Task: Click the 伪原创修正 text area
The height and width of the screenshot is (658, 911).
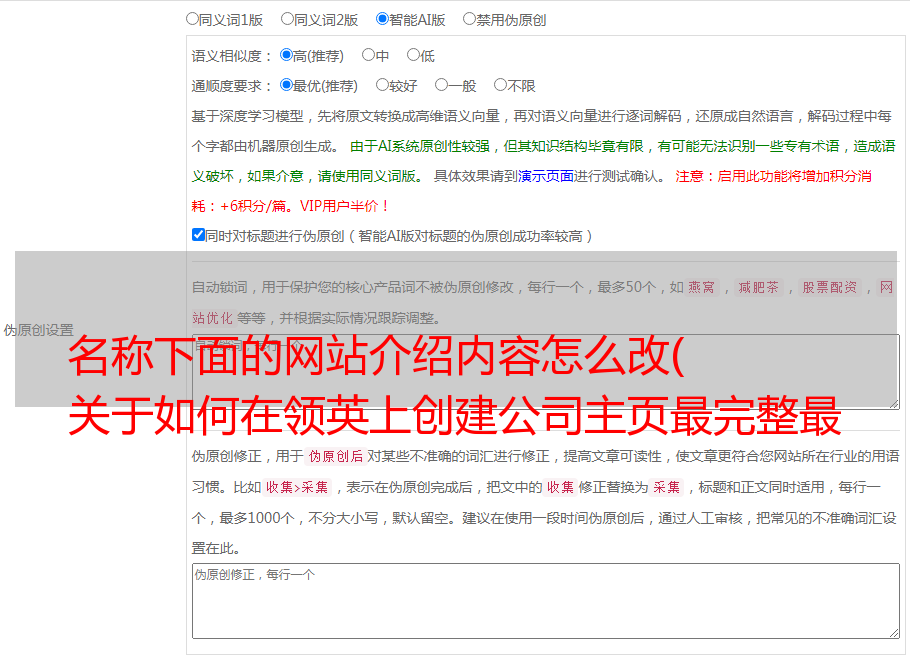Action: [546, 601]
